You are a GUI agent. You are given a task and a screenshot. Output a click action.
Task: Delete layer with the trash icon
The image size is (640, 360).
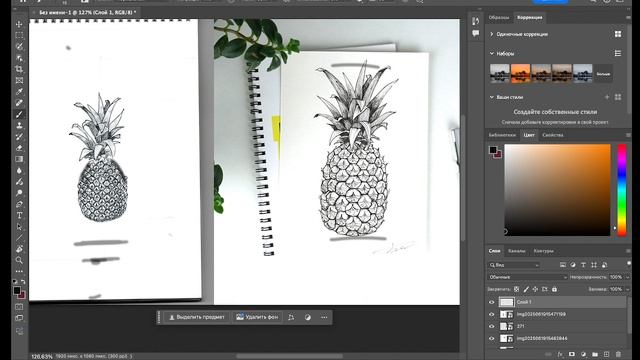(x=618, y=354)
